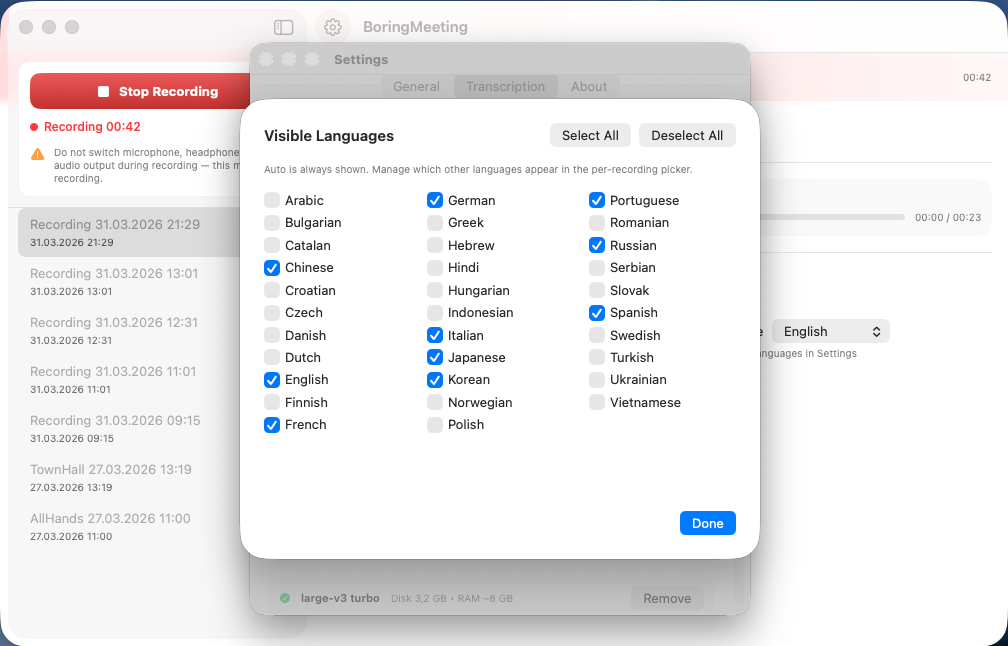
Task: Turn off the Japanese checkbox
Action: [x=435, y=358]
